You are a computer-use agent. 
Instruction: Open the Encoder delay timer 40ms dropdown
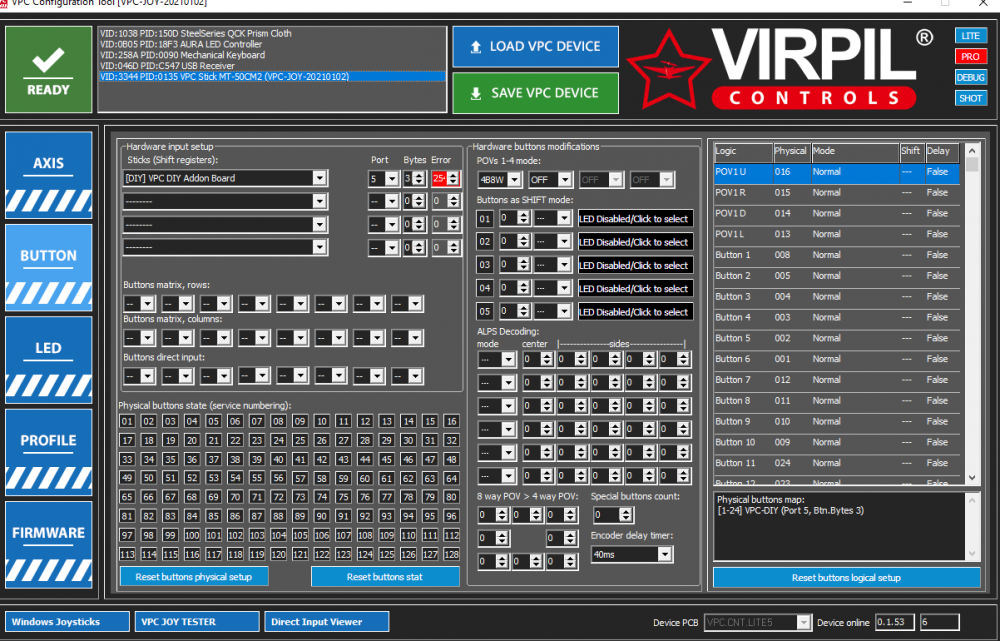tap(665, 554)
